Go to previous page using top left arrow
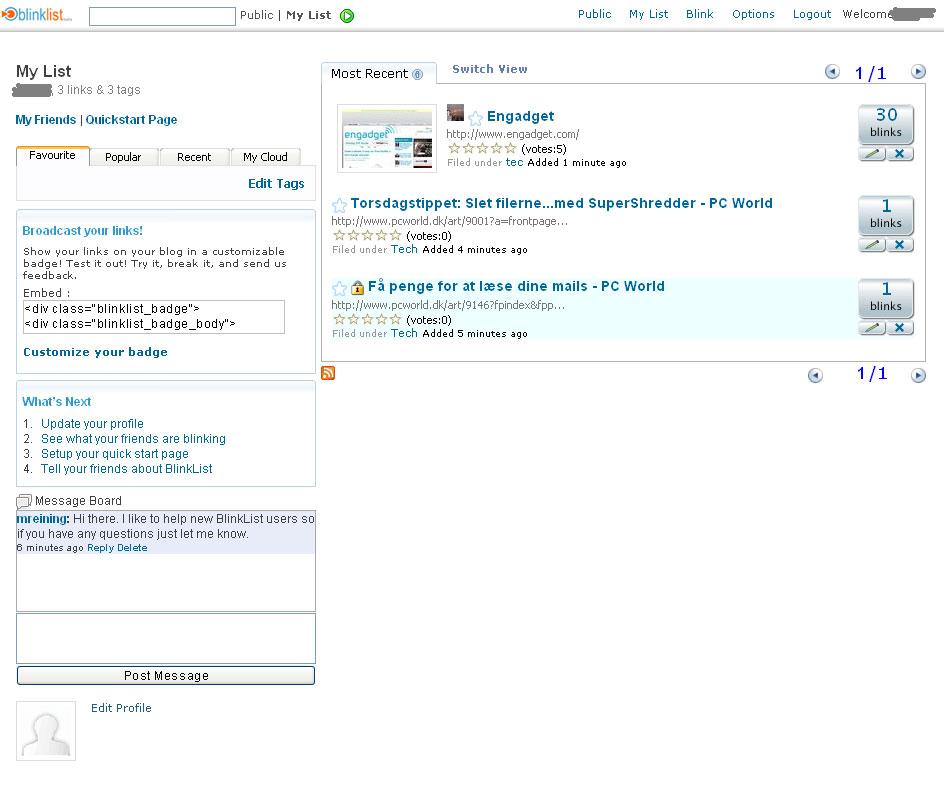The image size is (944, 802). click(832, 72)
